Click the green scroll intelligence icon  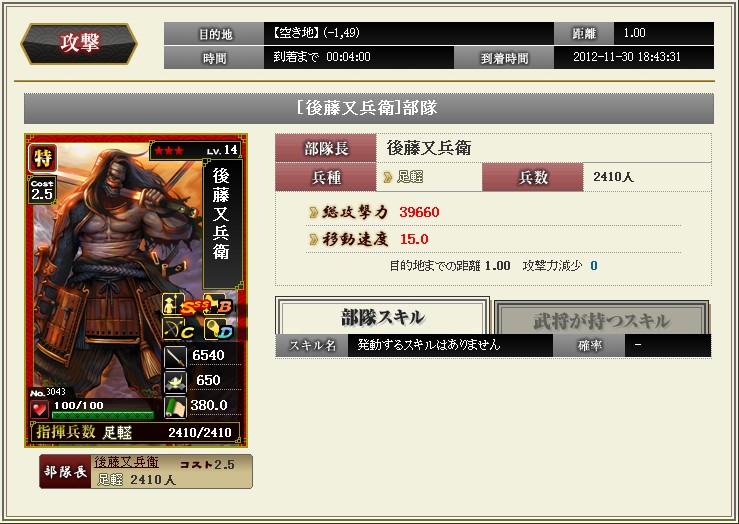coord(175,407)
